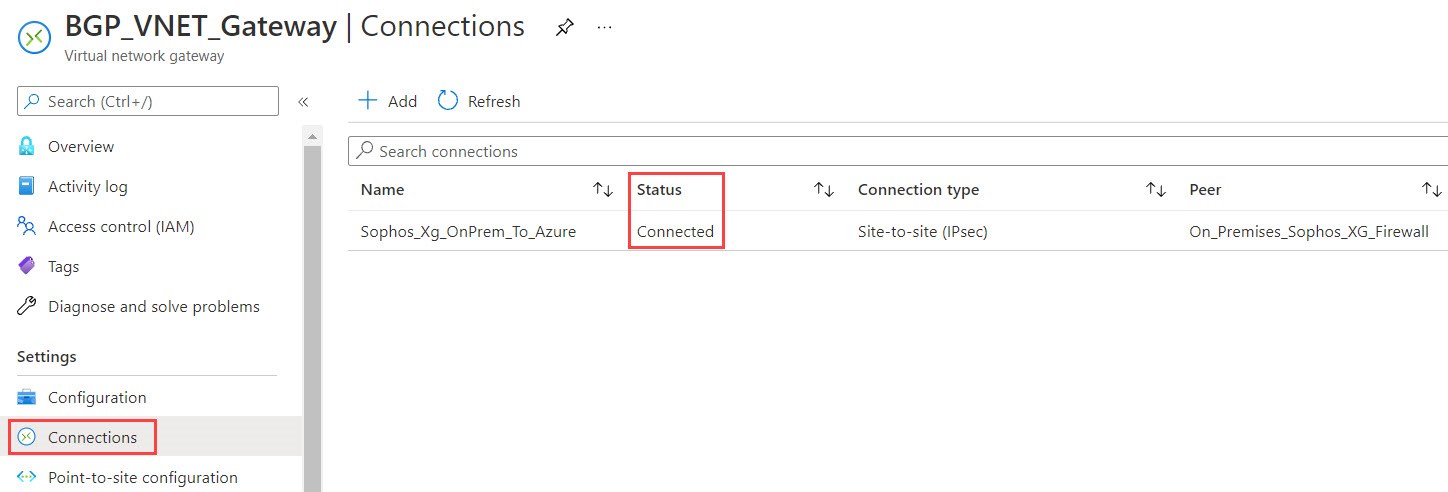Pin the BGP_VNET_Gateway blade
1448x492 pixels.
(565, 28)
